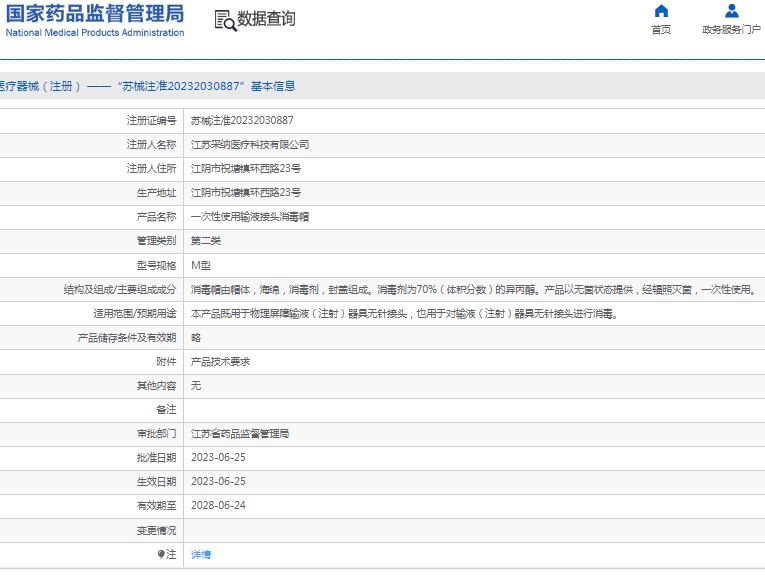Click registrant name 江苏采纳医疗科技有限公司

(250, 145)
